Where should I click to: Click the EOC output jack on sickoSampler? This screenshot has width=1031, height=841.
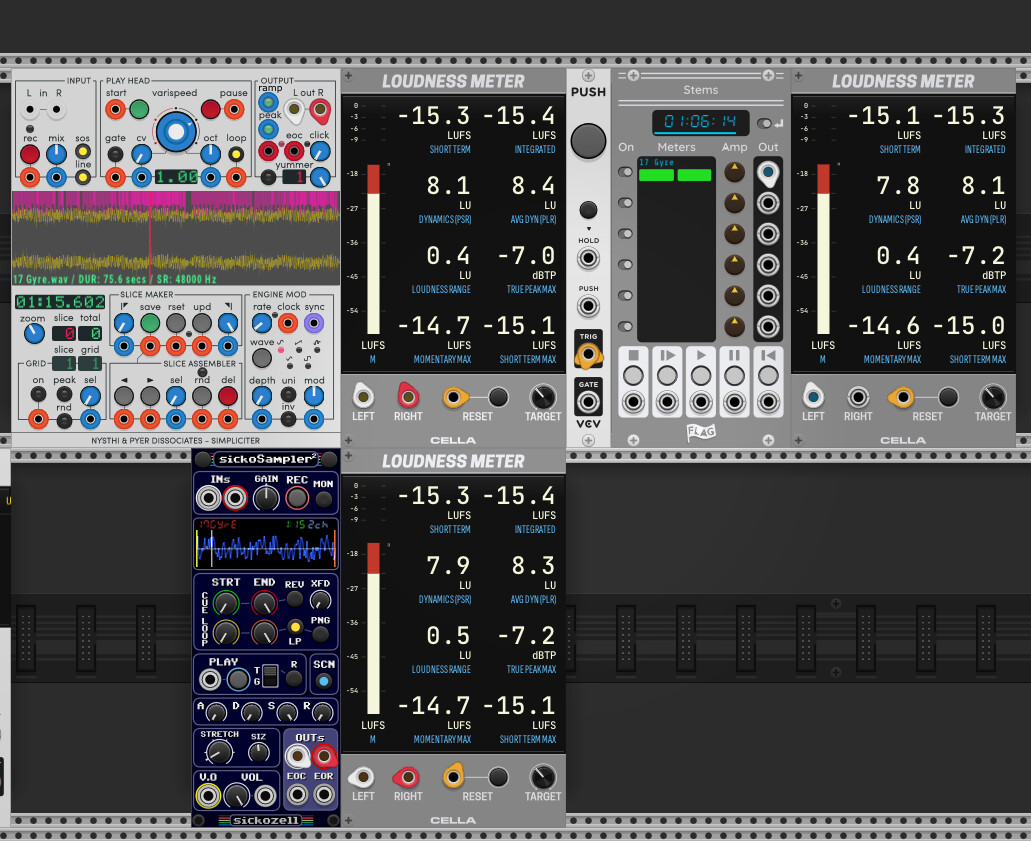[x=297, y=795]
